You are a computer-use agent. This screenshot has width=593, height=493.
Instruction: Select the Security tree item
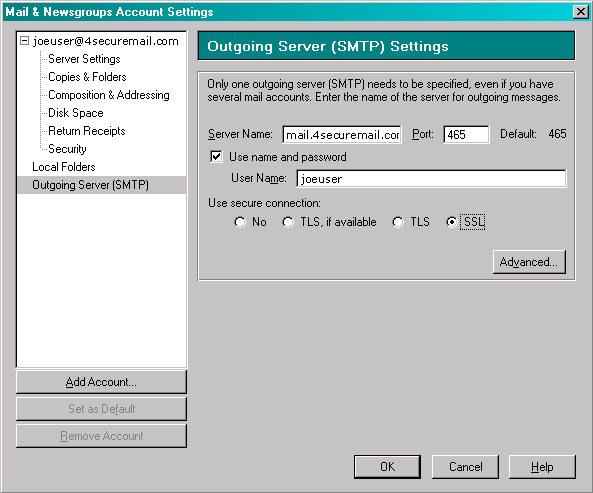67,149
